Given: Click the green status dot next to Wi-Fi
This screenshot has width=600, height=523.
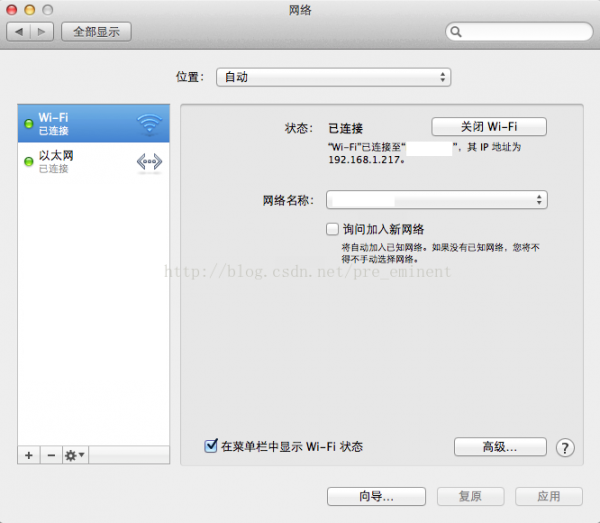Looking at the screenshot, I should pyautogui.click(x=29, y=124).
